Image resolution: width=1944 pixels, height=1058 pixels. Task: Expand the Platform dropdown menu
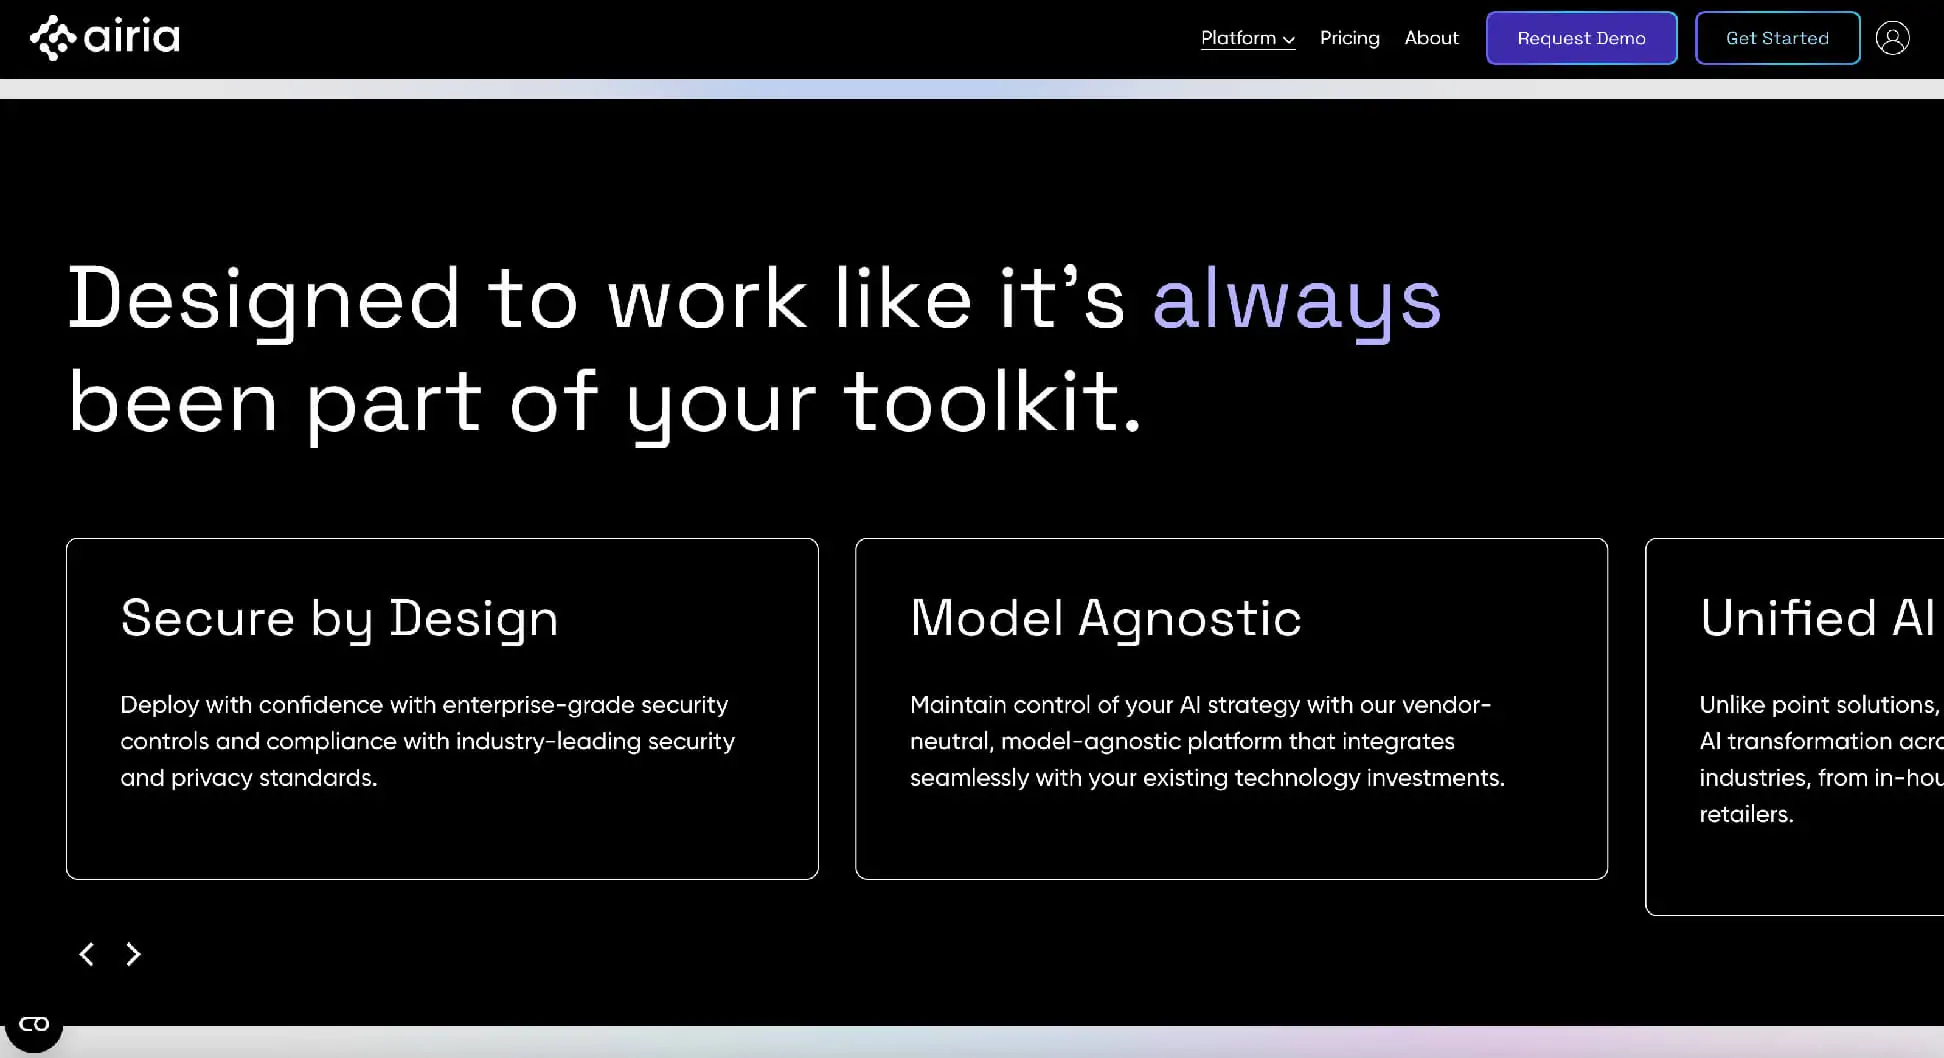coord(1247,38)
